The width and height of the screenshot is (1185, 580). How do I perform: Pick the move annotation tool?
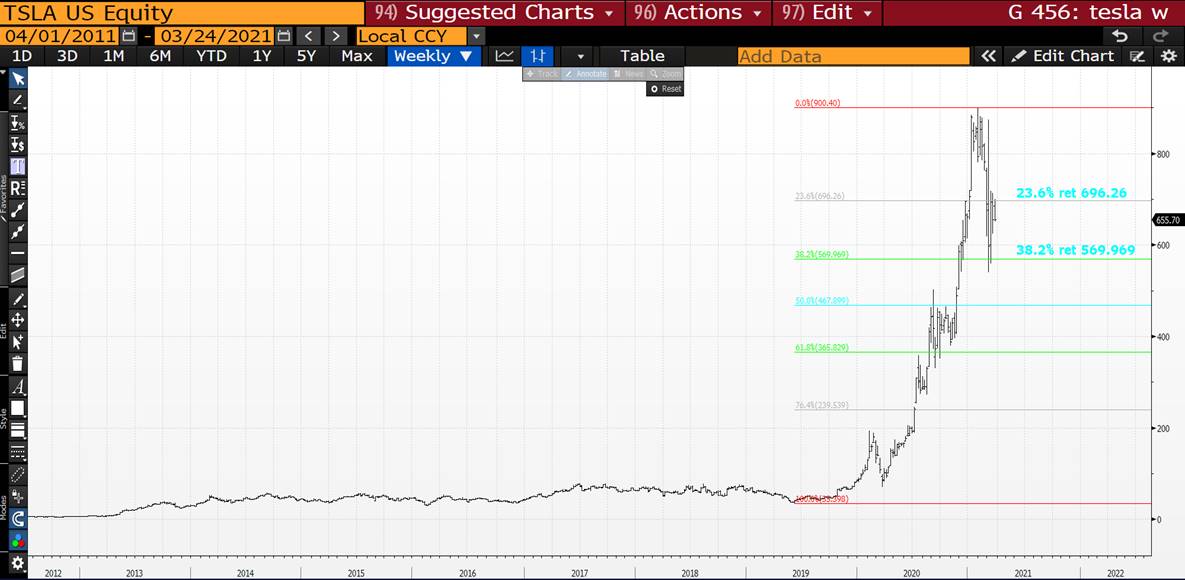(x=18, y=320)
